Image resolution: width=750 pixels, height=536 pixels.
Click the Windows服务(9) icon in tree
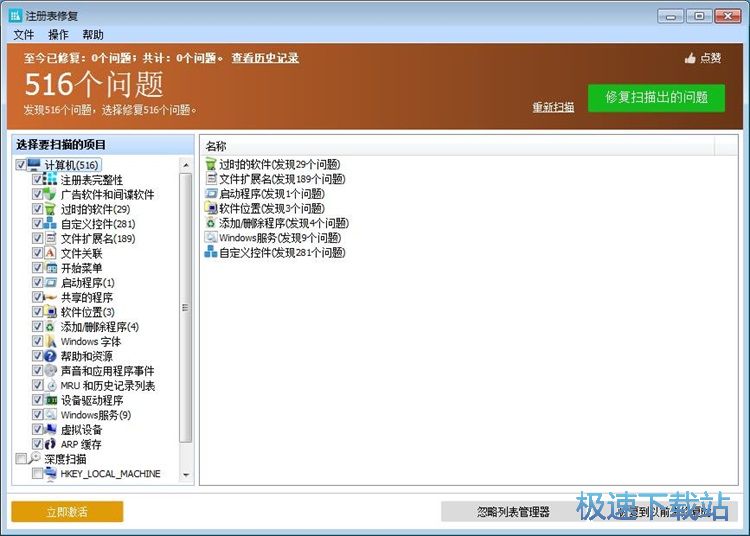tap(50, 415)
